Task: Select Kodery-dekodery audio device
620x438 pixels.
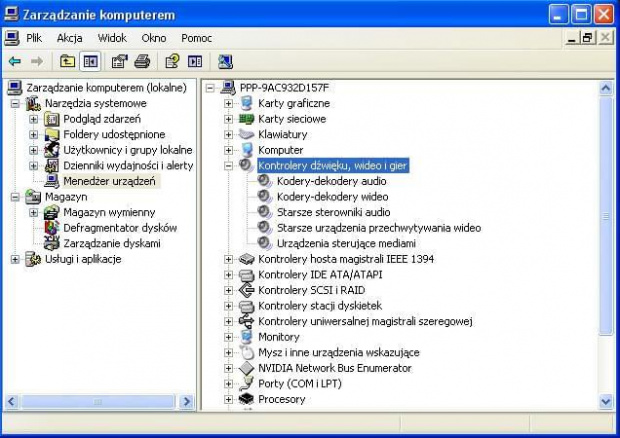Action: point(331,181)
